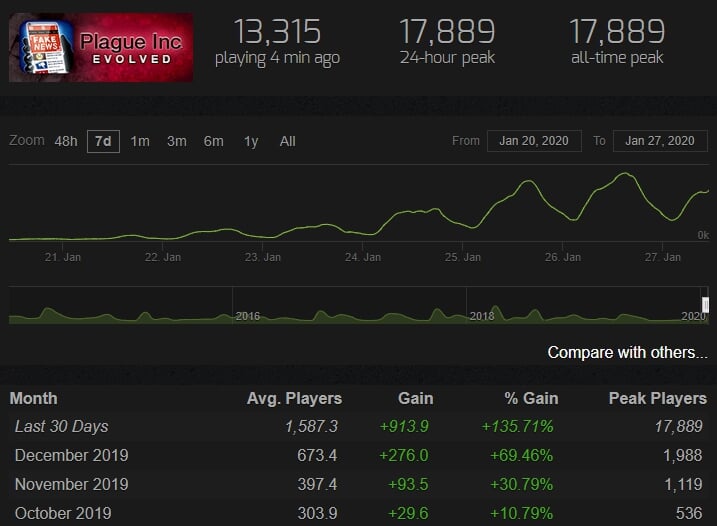Viewport: 717px width, 526px height.
Task: Edit the From date field Jan 20, 2020
Action: pyautogui.click(x=534, y=141)
